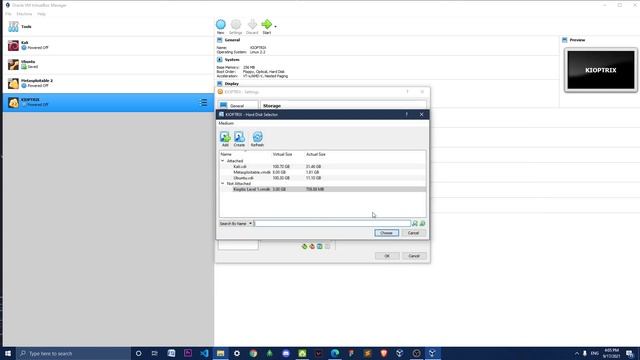Screen dimensions: 640x360
Task: Click the Create disk image icon
Action: pos(239,139)
